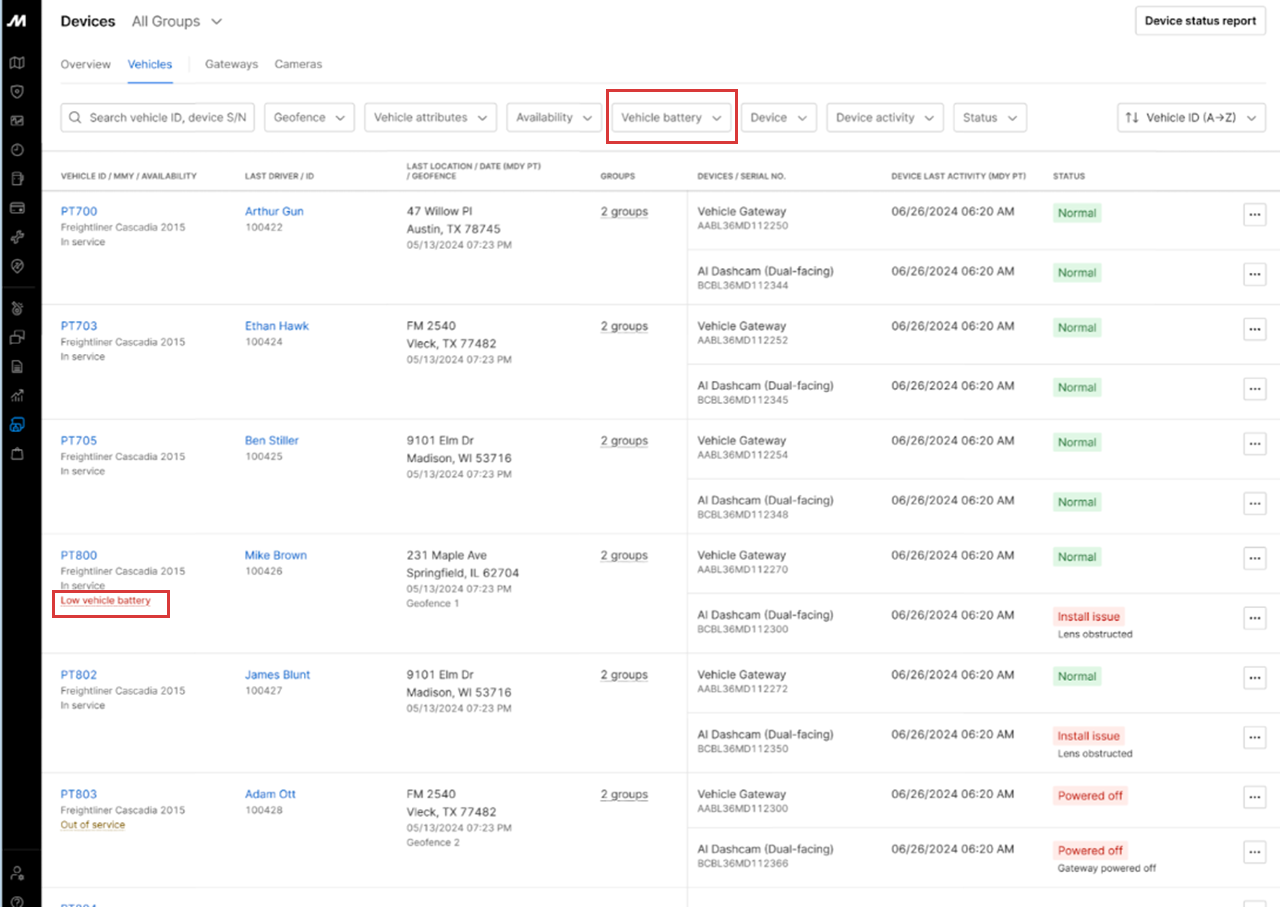Open the card icon in sidebar
Viewport: 1280px width, 907px height.
tap(17, 208)
